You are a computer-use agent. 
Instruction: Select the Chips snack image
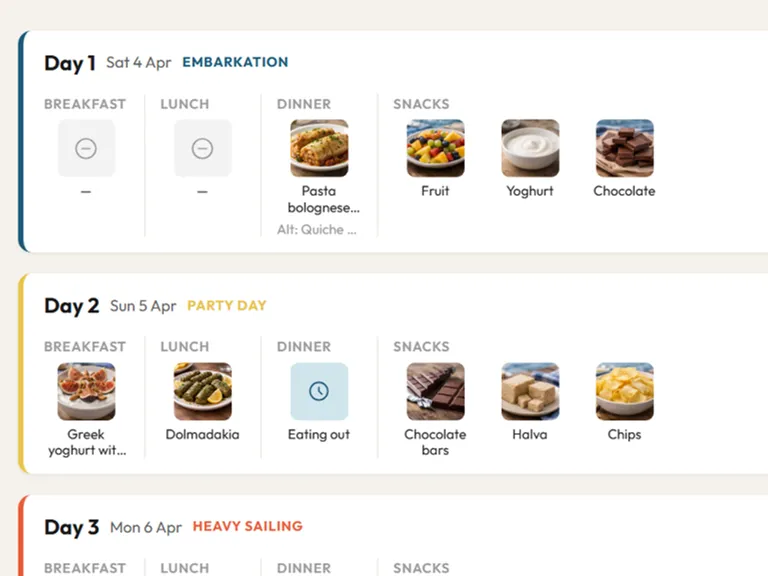[624, 391]
